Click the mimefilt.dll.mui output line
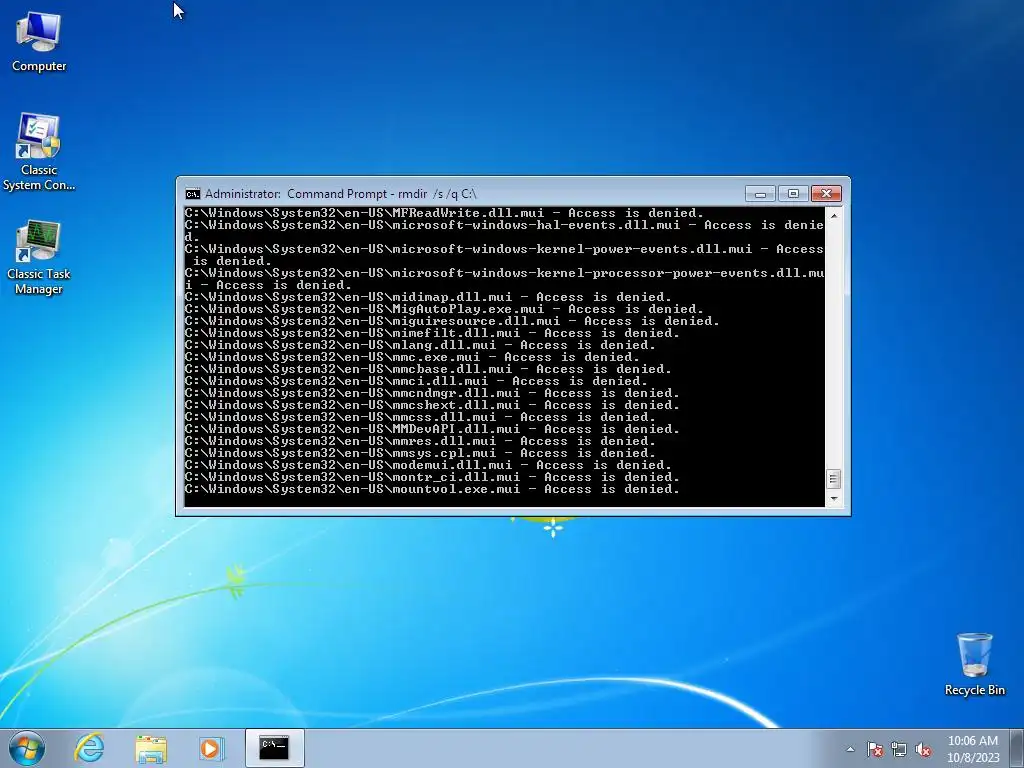This screenshot has width=1024, height=768. click(x=432, y=333)
